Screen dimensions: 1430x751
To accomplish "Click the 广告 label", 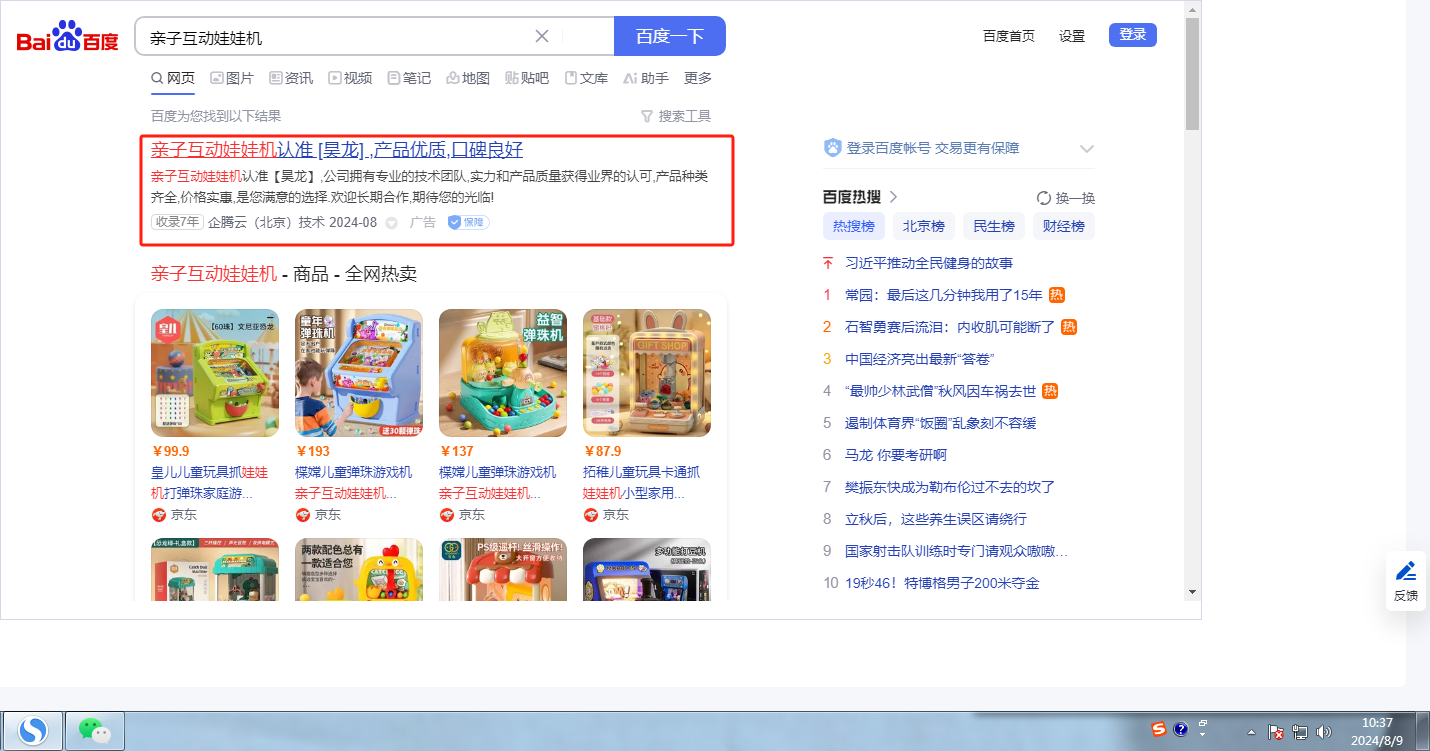I will (423, 222).
